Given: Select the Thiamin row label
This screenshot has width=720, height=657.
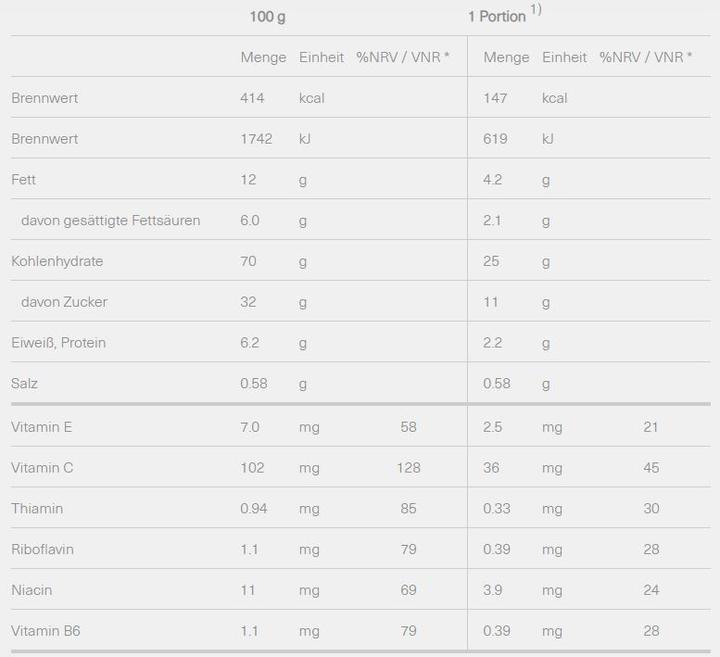Looking at the screenshot, I should pyautogui.click(x=37, y=509).
